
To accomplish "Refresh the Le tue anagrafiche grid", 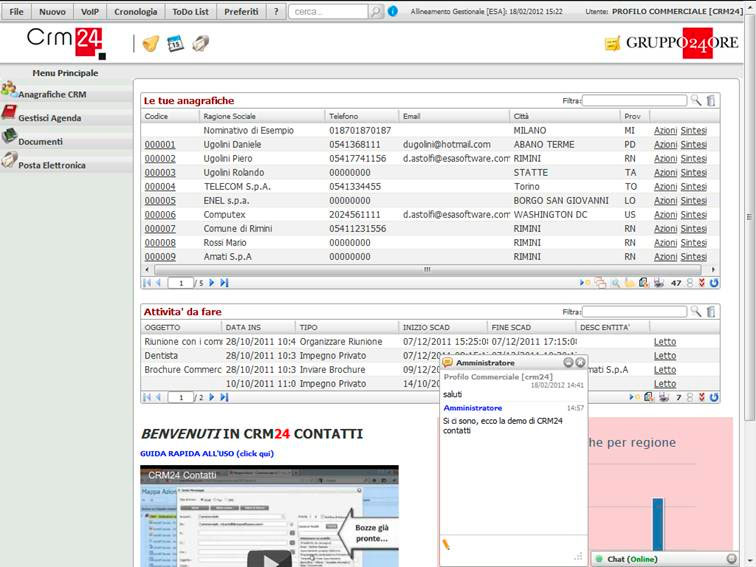I will (x=714, y=283).
